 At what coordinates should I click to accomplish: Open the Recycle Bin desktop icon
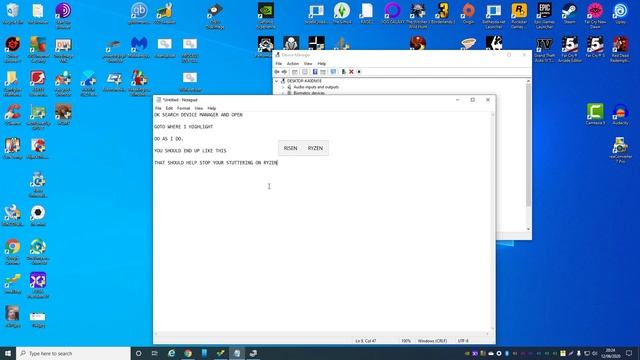click(x=12, y=14)
